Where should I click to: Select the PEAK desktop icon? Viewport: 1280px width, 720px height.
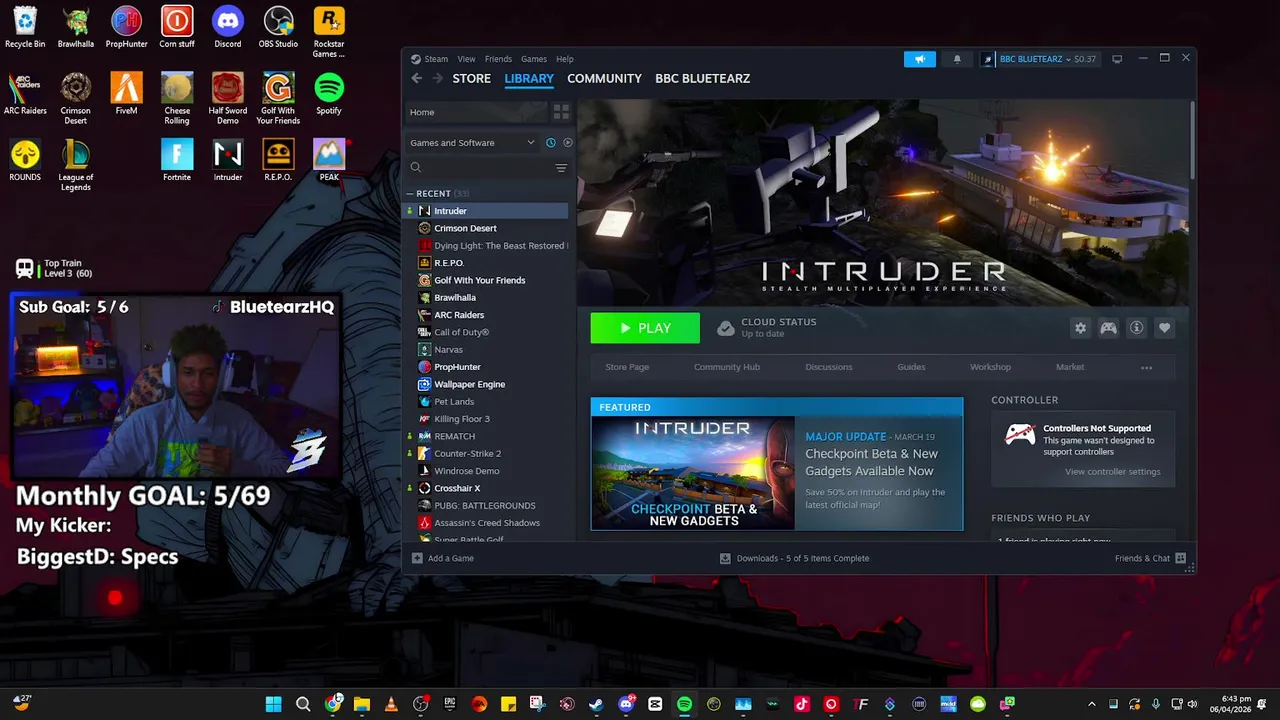pyautogui.click(x=329, y=160)
